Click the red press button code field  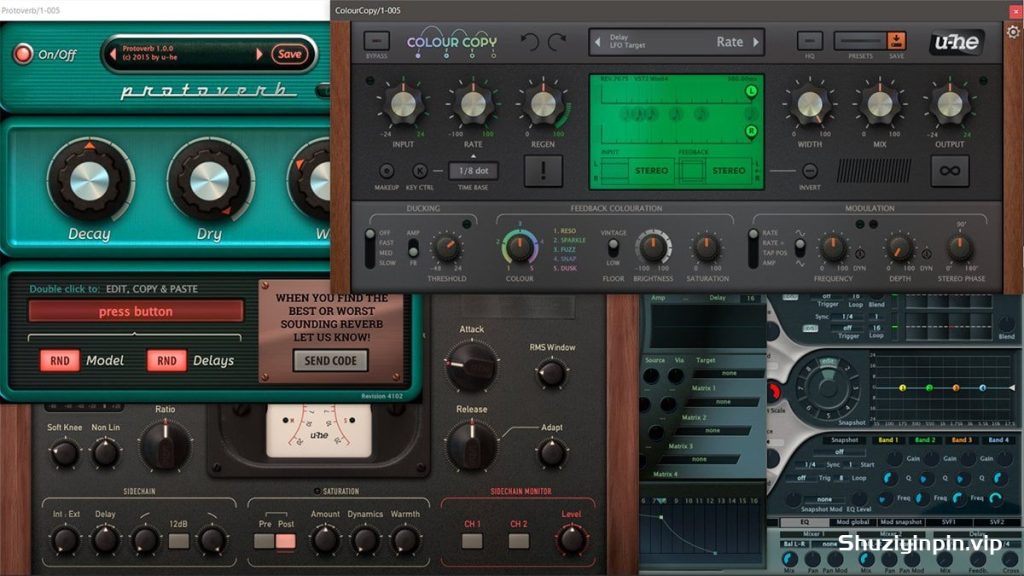[136, 312]
